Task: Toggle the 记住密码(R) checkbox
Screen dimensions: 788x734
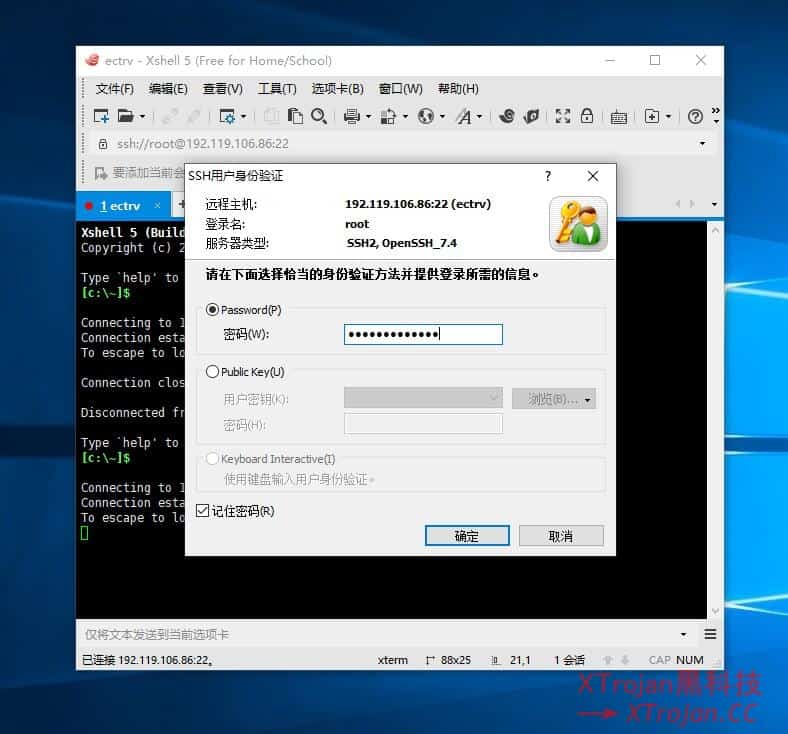Action: pos(202,511)
